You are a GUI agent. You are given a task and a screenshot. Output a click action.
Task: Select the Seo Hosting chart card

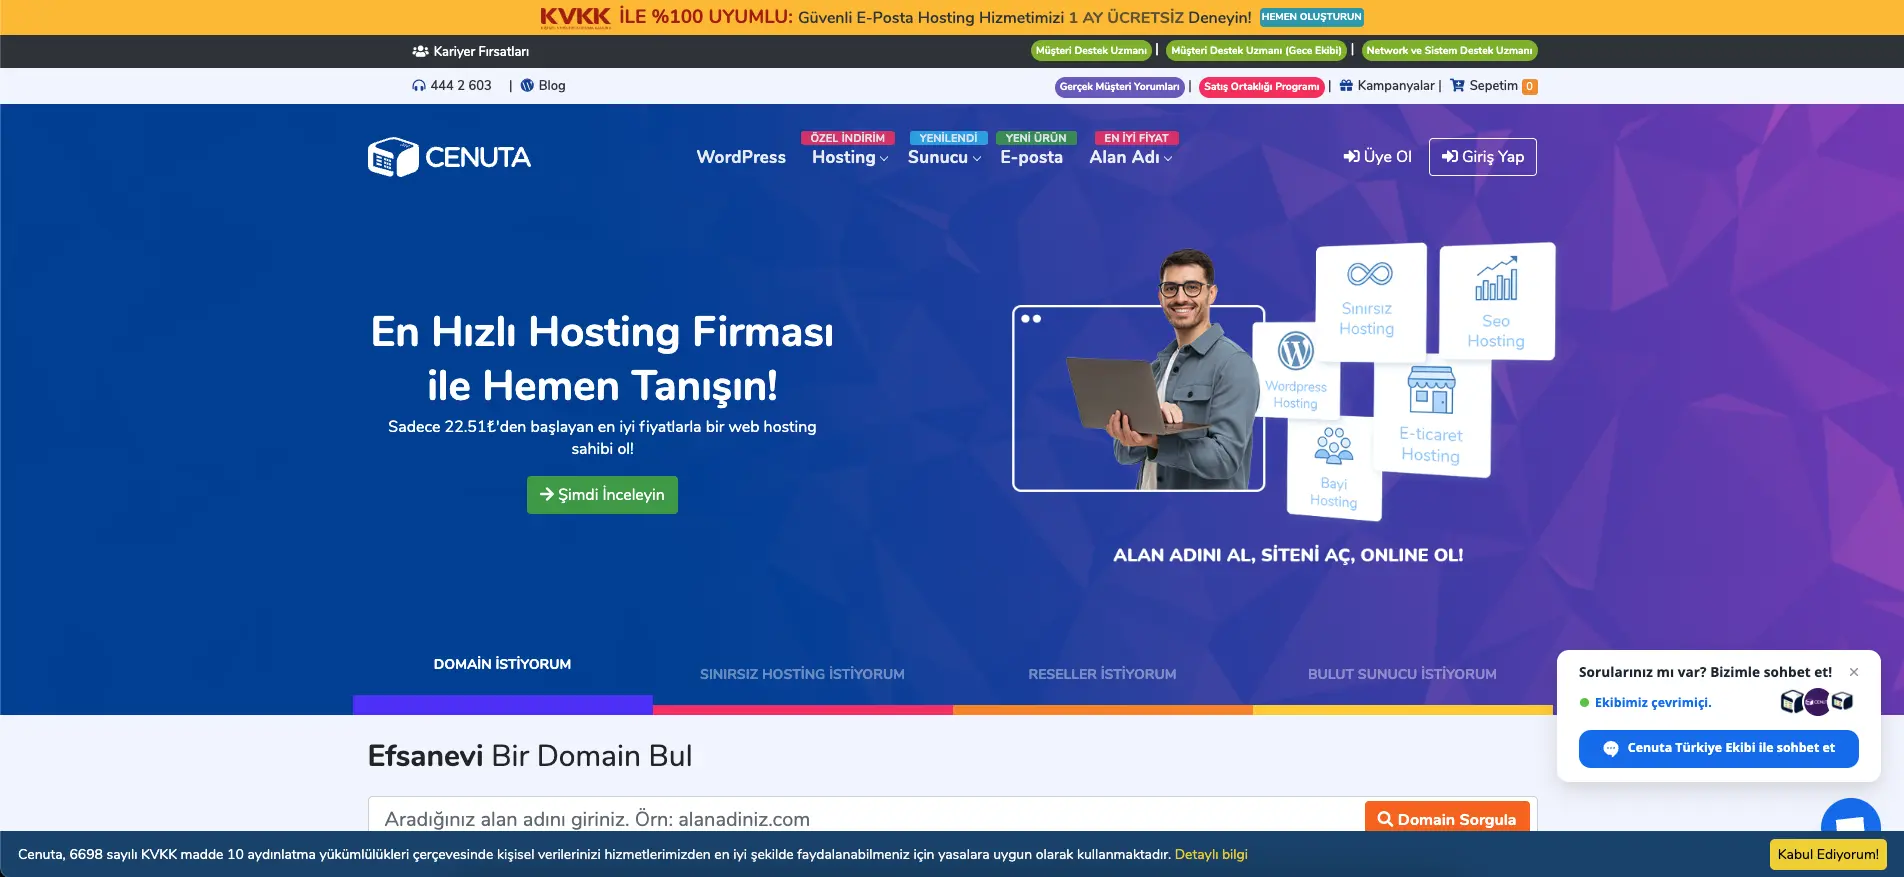tap(1496, 301)
